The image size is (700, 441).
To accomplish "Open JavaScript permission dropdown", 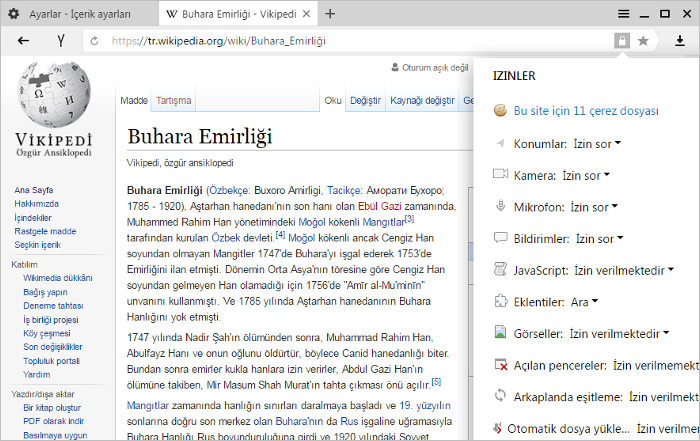I will click(624, 271).
